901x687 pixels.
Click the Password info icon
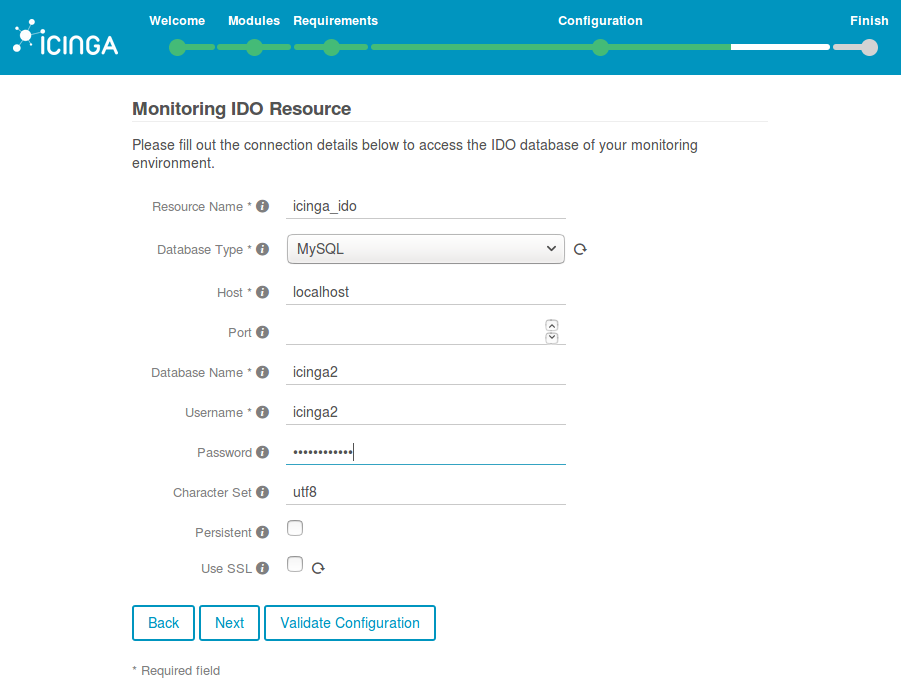point(263,452)
